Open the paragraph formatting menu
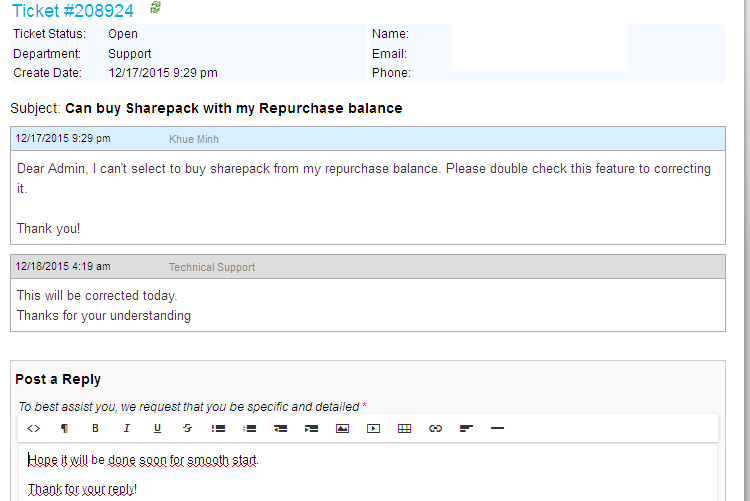 click(64, 428)
